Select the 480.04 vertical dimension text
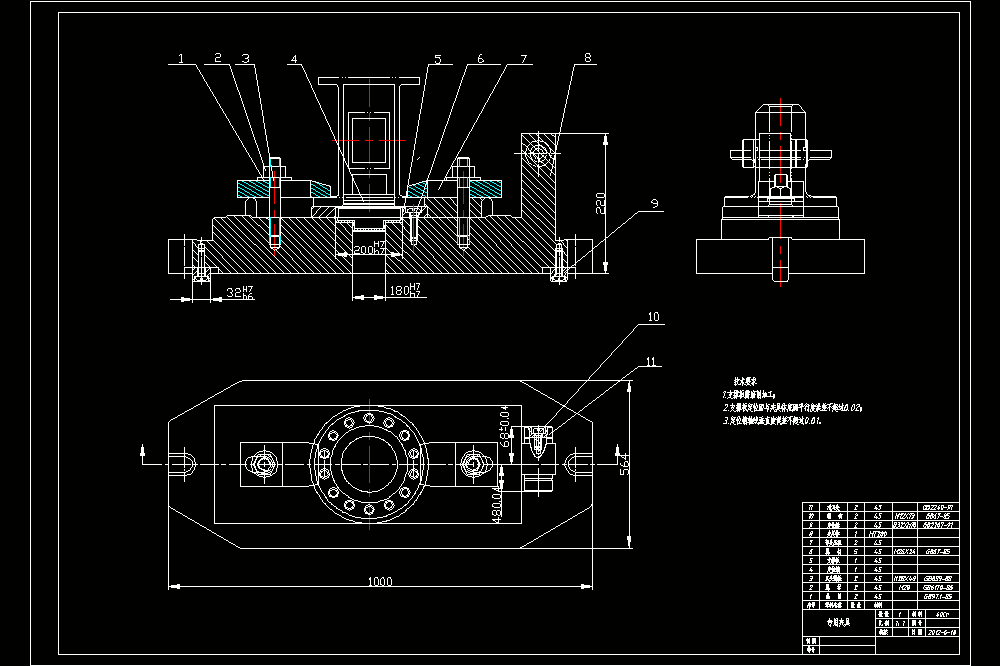Image resolution: width=1000 pixels, height=666 pixels. coord(497,504)
